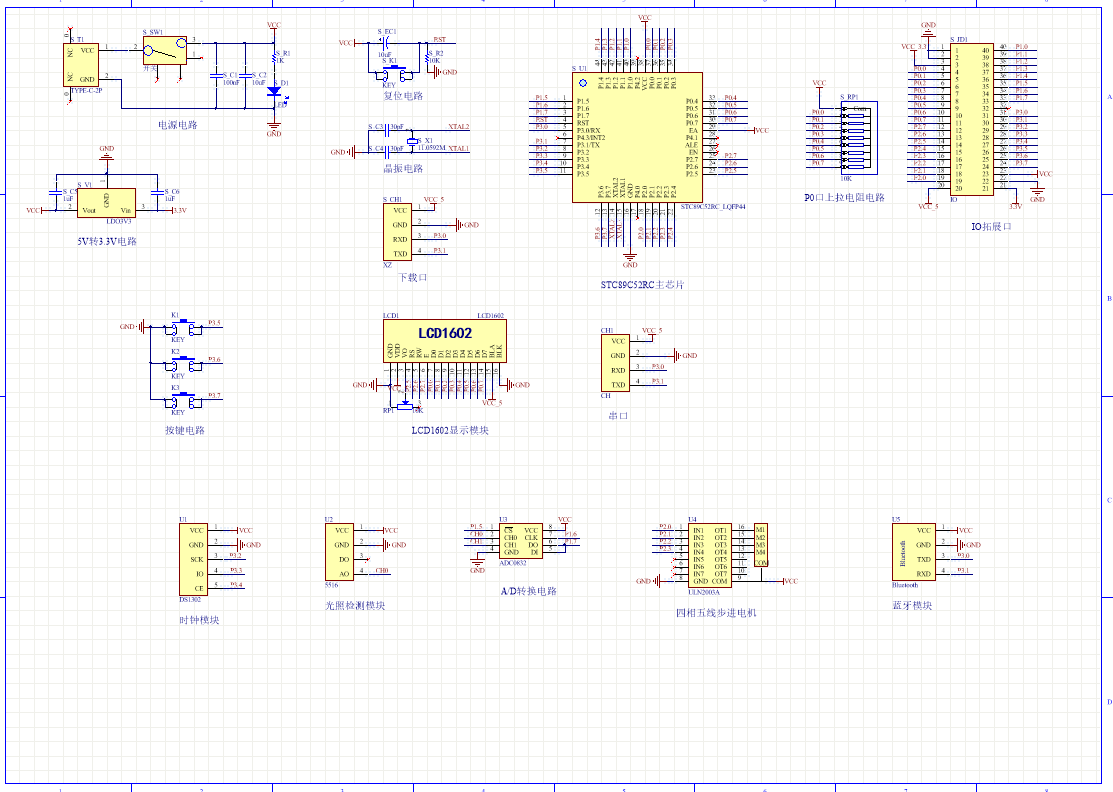This screenshot has height=792, width=1113.
Task: Select push button K3
Action: click(183, 401)
